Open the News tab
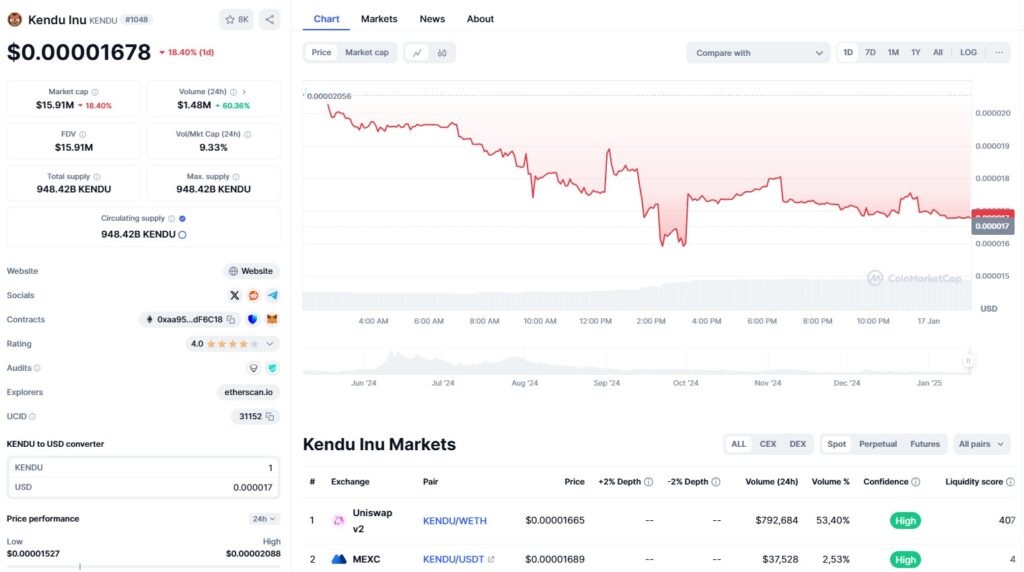 click(x=432, y=19)
